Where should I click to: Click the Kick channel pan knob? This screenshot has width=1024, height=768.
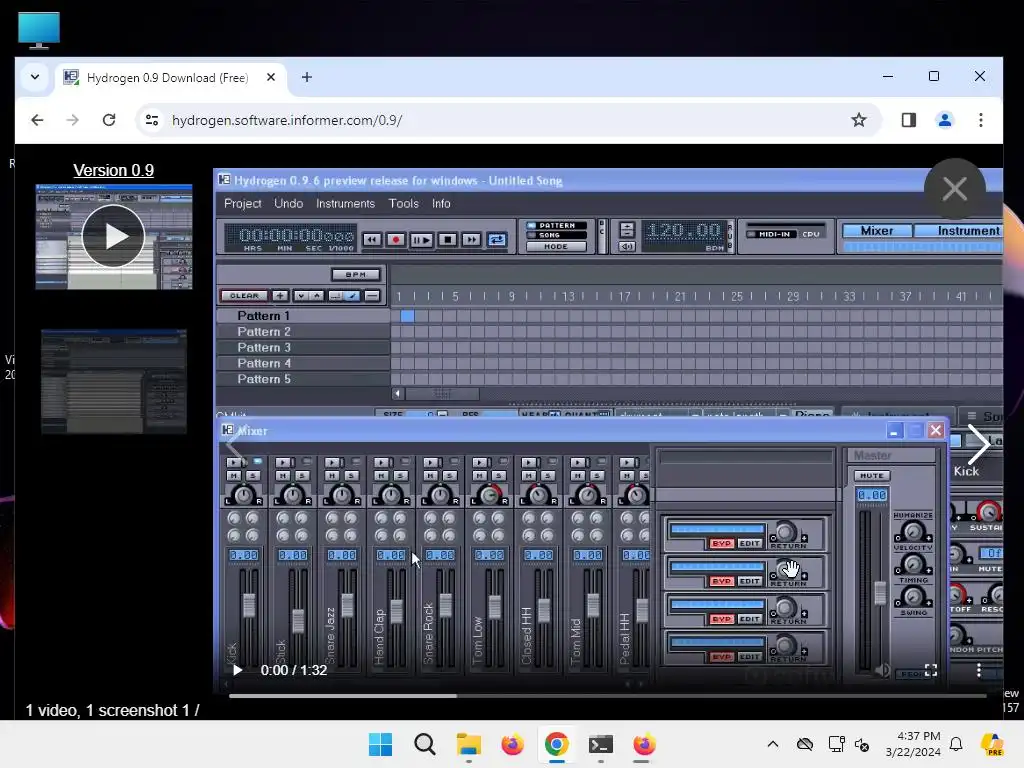(243, 496)
